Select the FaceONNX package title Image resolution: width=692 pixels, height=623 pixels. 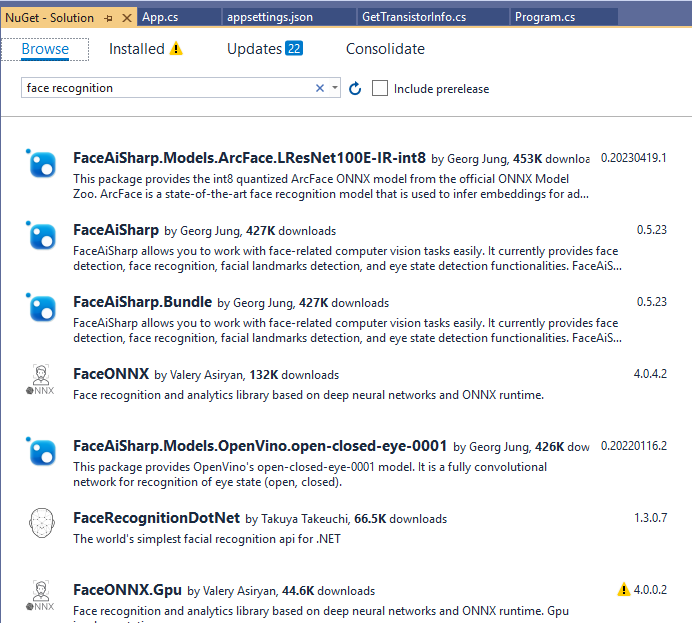pos(111,374)
